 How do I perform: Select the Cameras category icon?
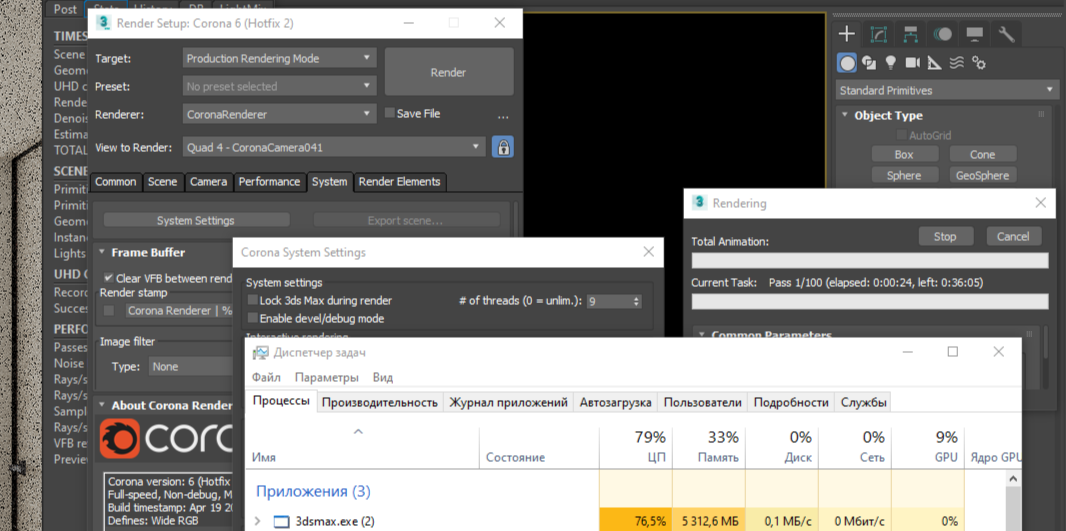[912, 63]
